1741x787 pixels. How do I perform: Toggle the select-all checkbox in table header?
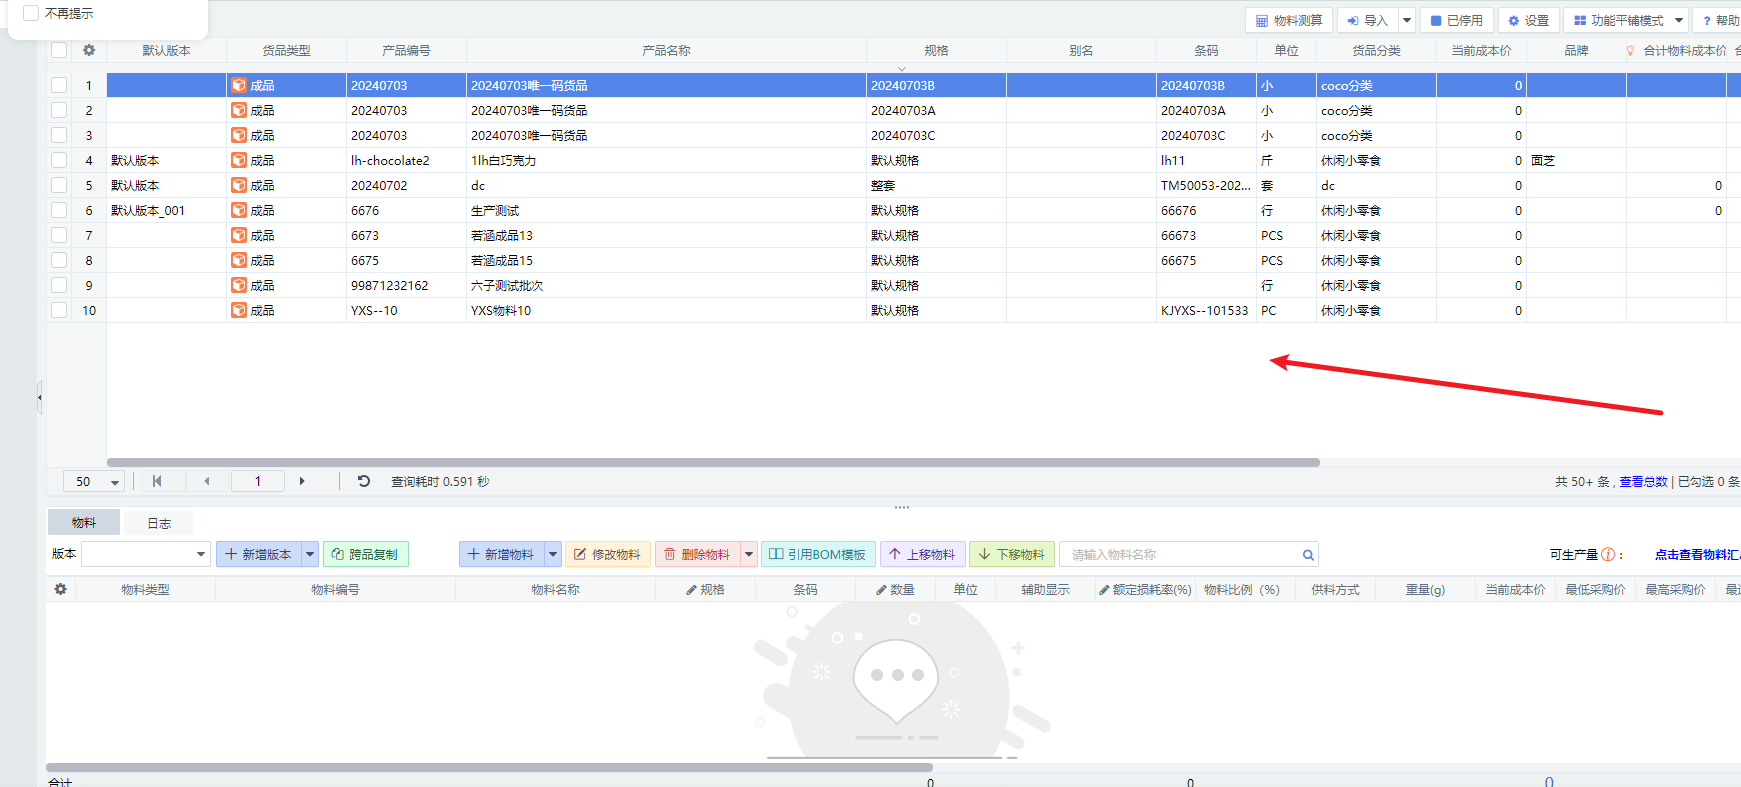(59, 50)
